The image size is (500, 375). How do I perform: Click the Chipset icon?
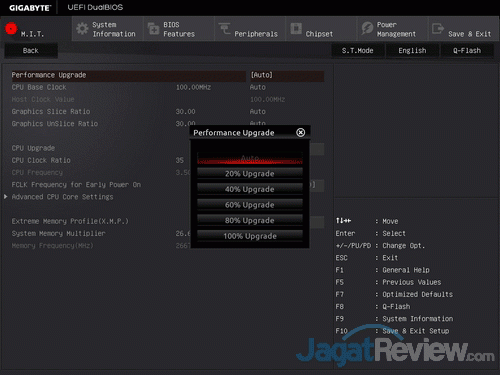pyautogui.click(x=296, y=29)
